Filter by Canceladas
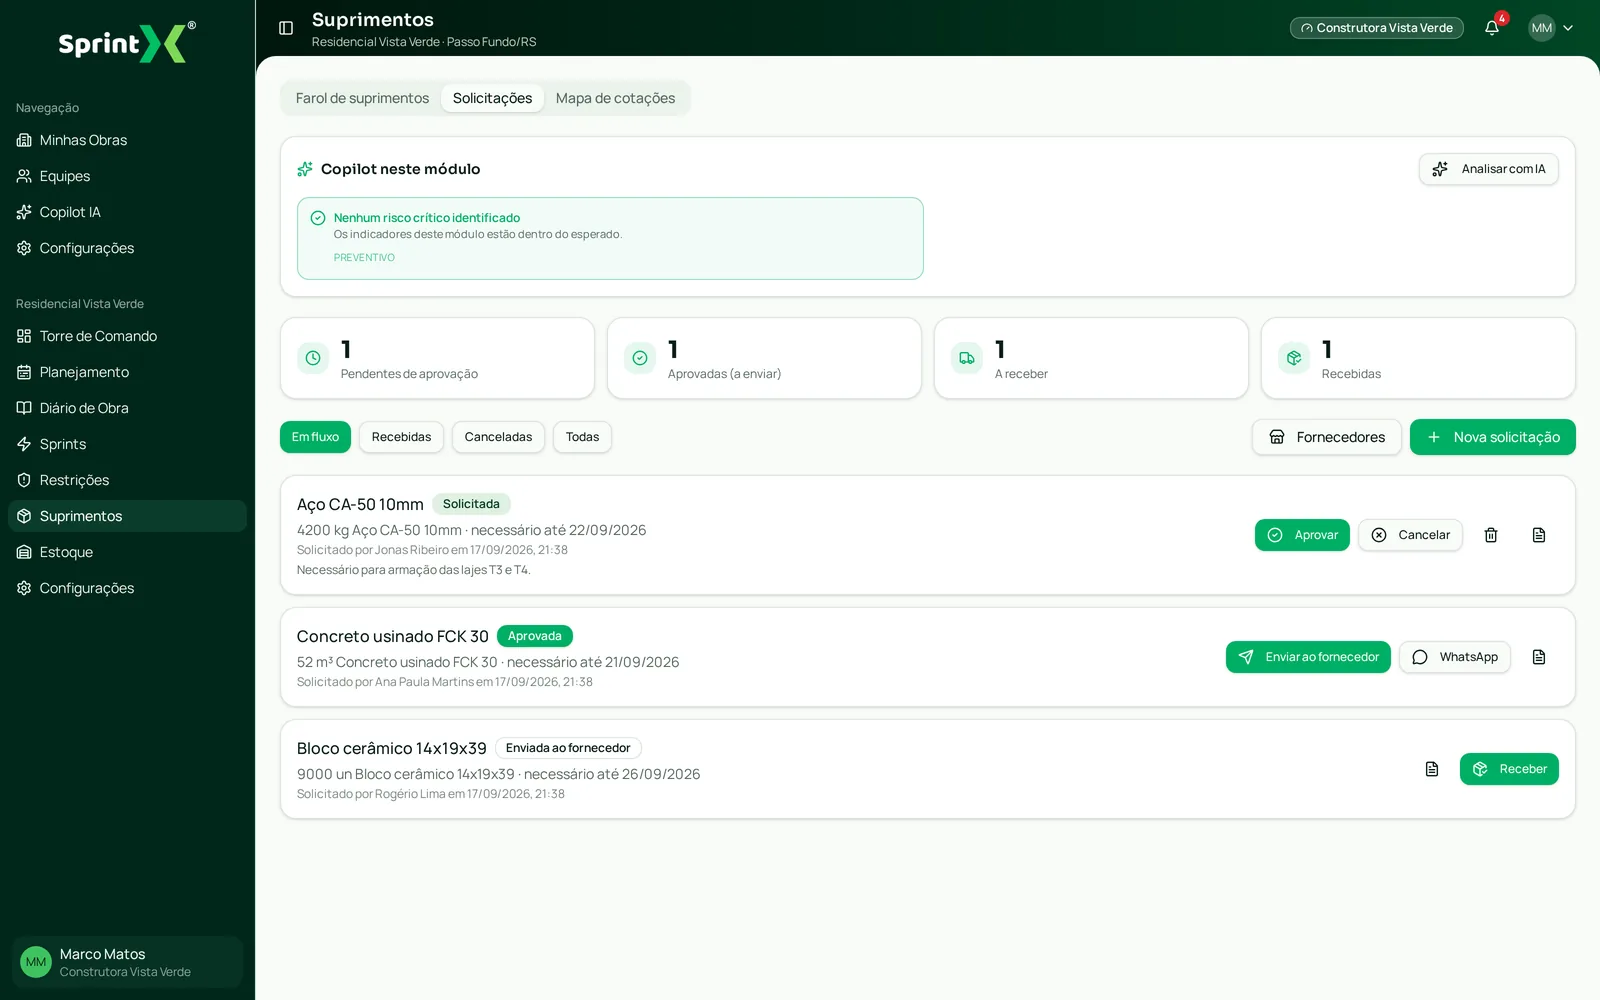 point(498,437)
